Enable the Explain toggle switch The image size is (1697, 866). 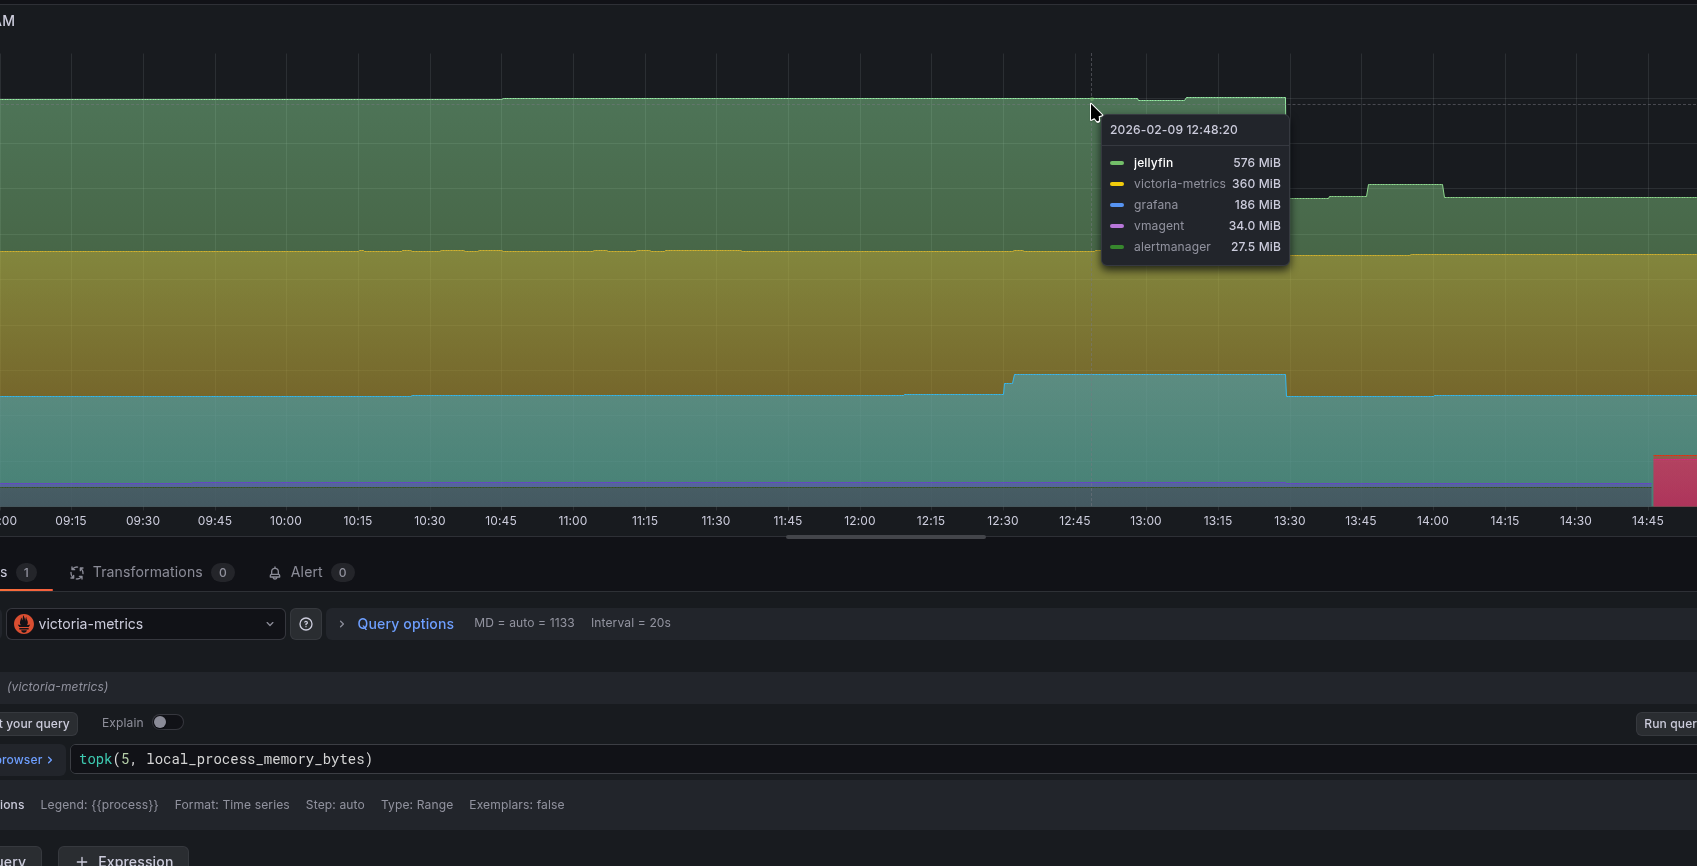click(x=167, y=723)
